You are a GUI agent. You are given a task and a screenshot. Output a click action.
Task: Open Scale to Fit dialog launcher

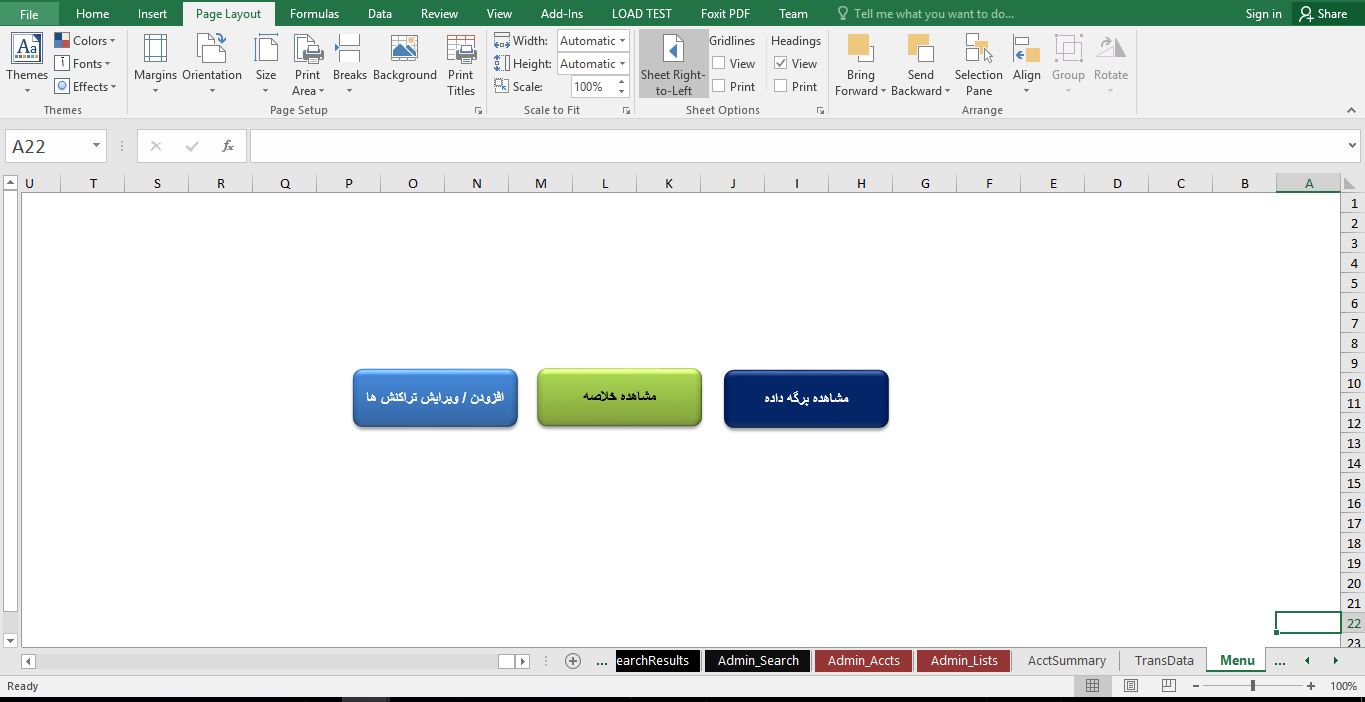tap(626, 111)
